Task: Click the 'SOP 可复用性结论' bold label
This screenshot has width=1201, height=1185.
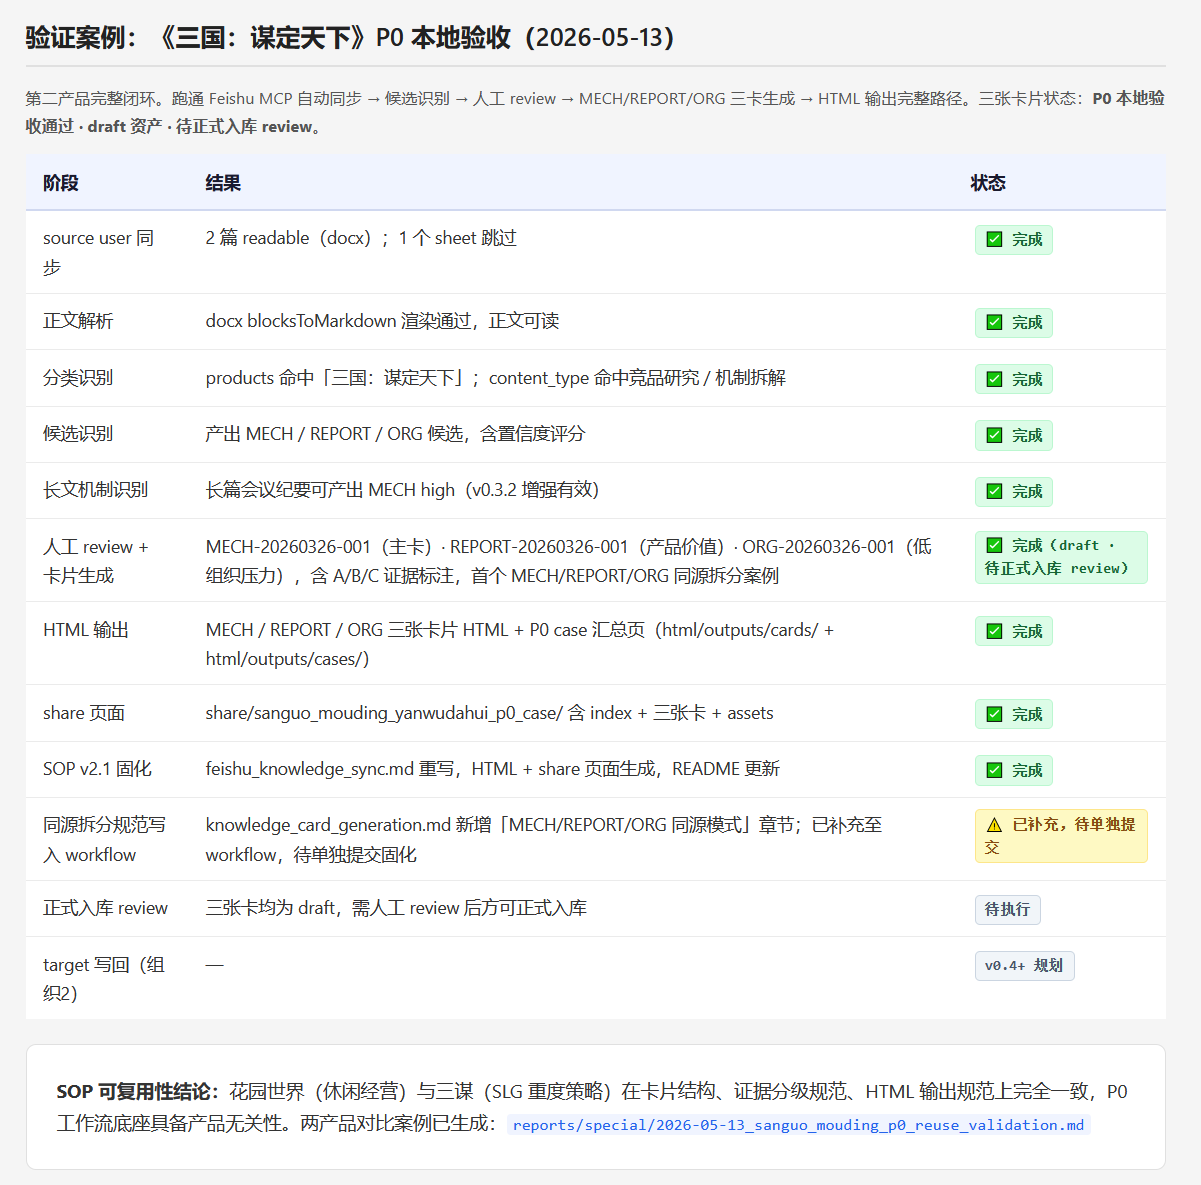Action: coord(137,1092)
